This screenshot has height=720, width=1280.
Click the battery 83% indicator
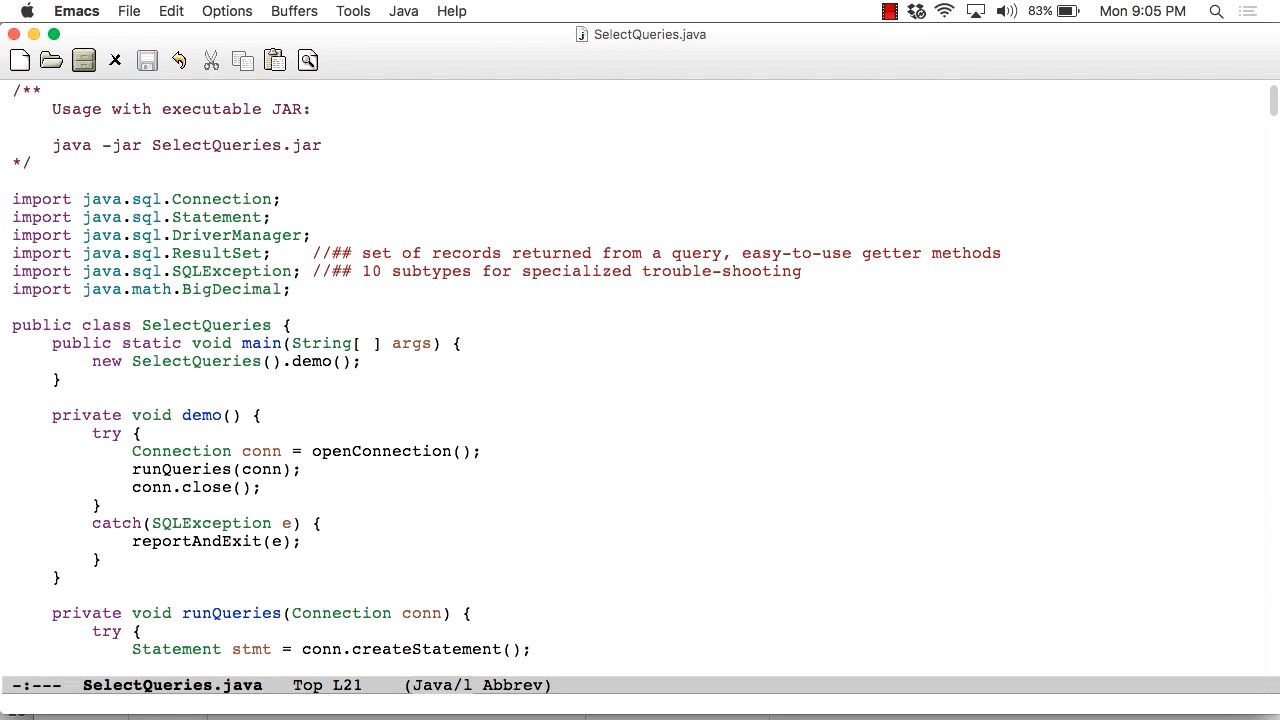tap(1053, 11)
